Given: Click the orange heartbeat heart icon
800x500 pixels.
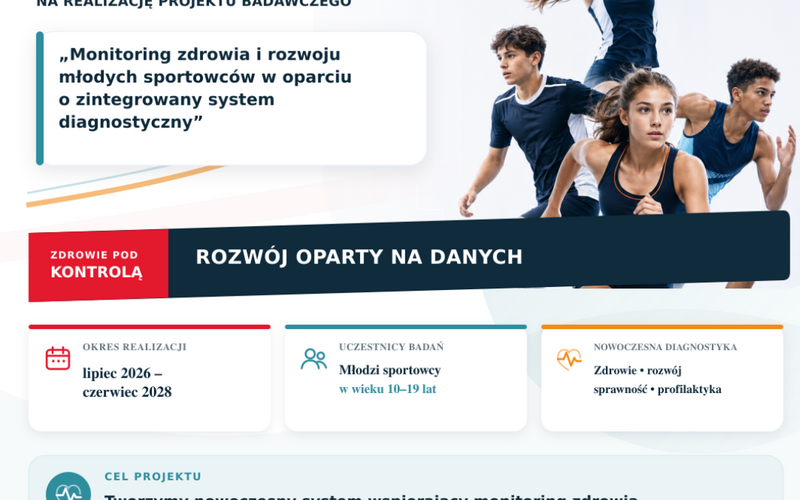Looking at the screenshot, I should 569,359.
